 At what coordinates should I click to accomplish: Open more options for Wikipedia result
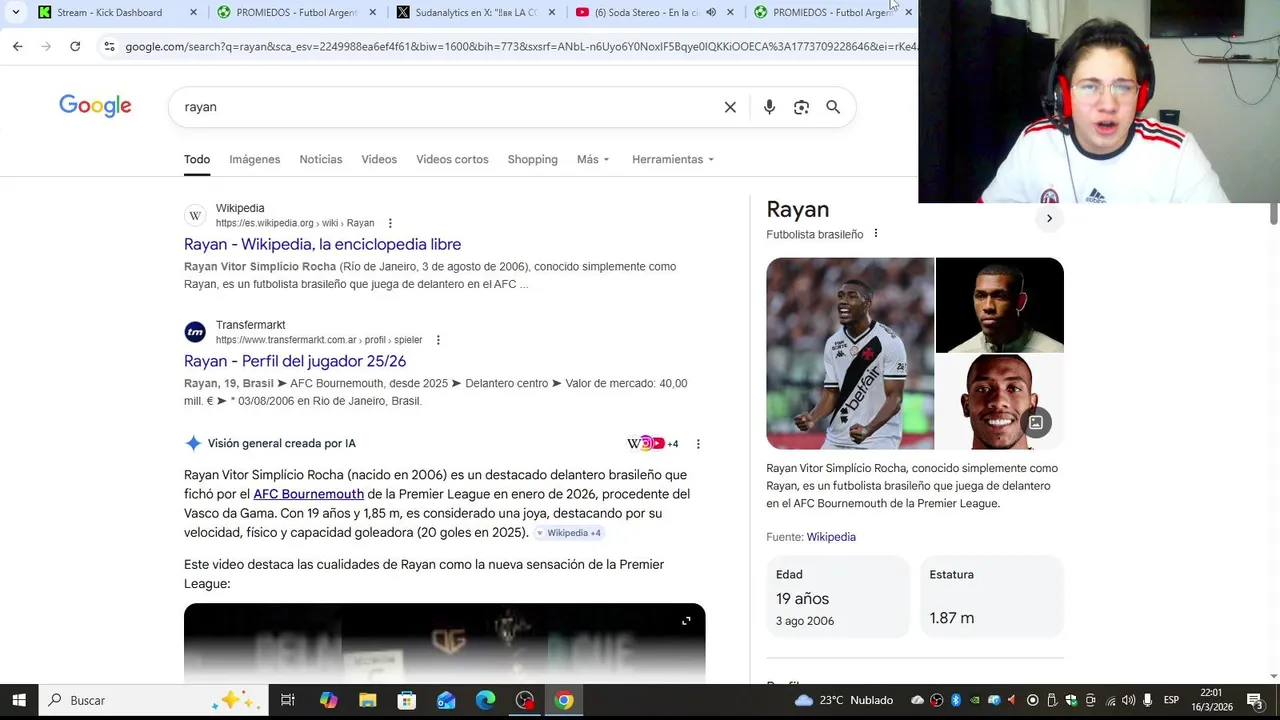390,223
